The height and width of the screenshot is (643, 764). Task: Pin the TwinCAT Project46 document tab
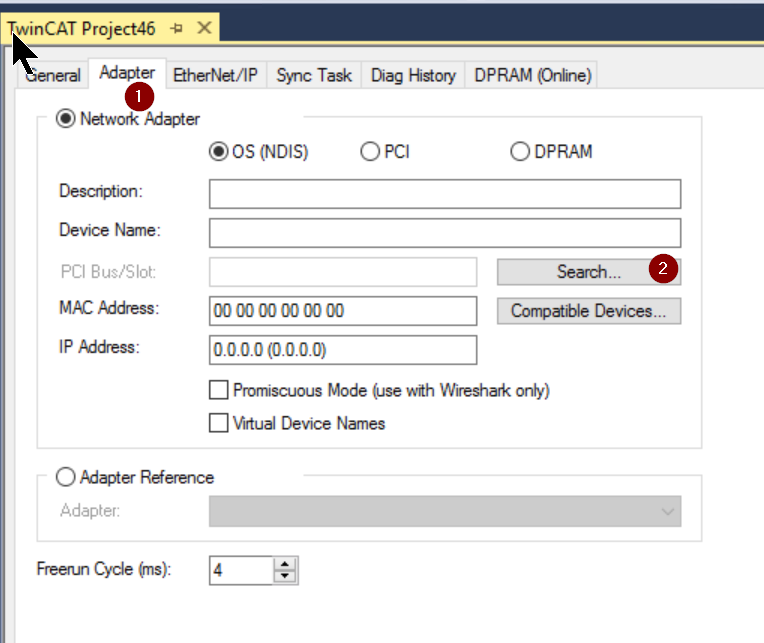[176, 29]
